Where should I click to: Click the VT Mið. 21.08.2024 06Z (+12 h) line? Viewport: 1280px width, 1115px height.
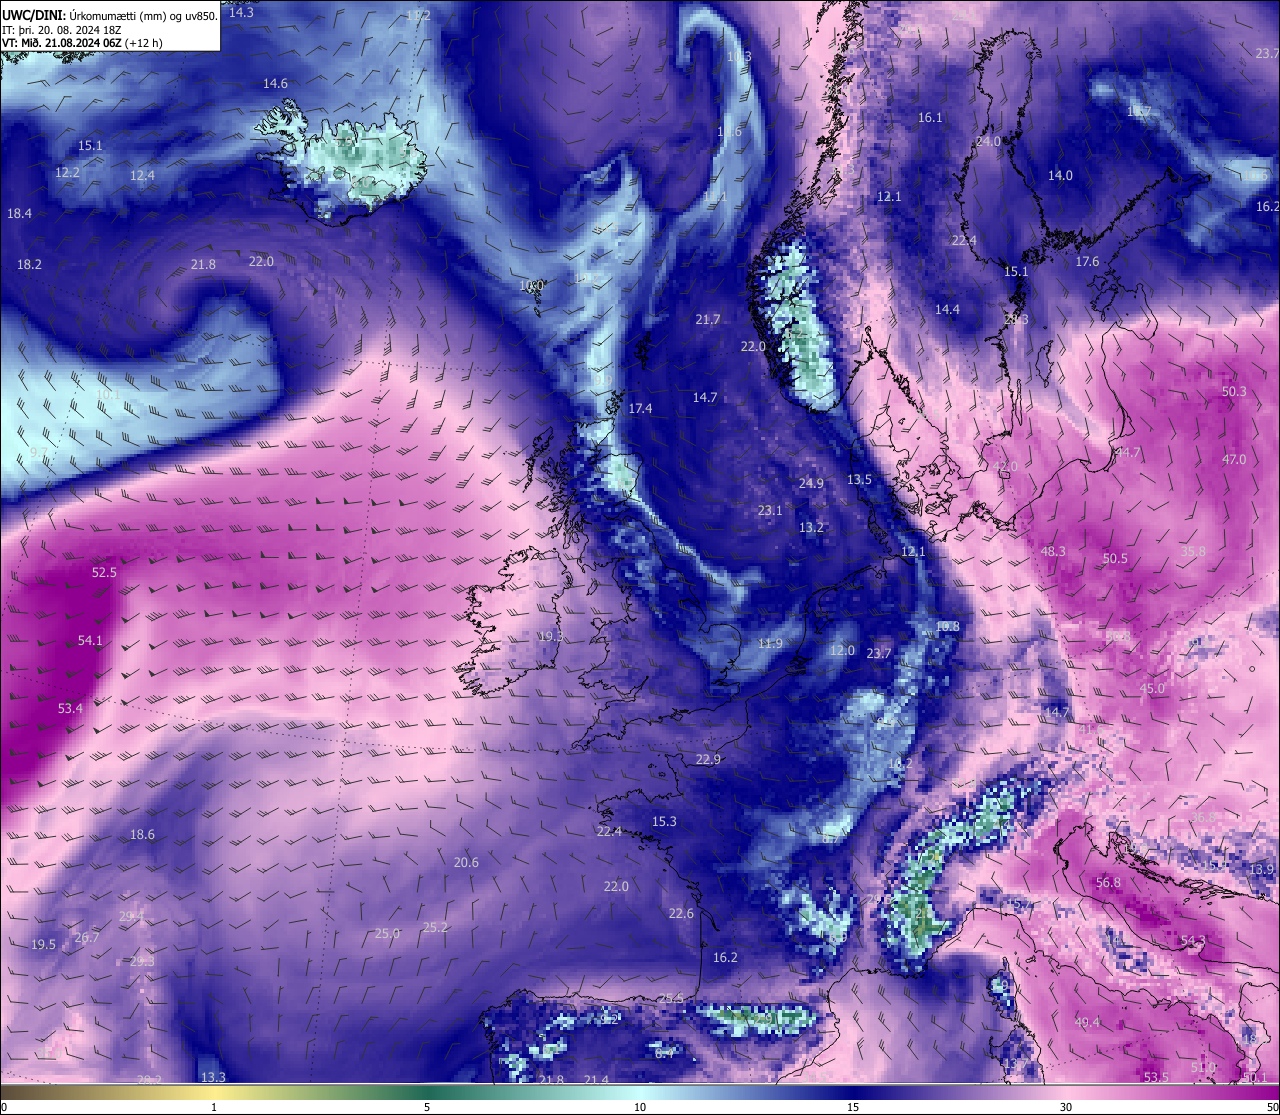[82, 43]
